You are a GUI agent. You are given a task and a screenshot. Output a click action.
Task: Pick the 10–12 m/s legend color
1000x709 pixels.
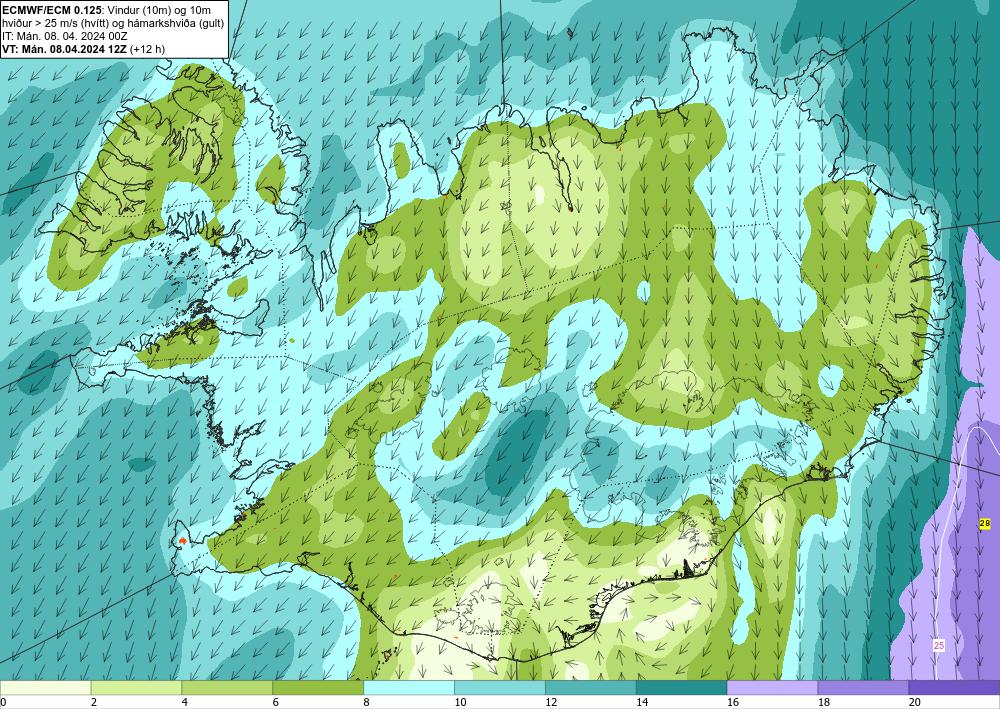tap(499, 688)
